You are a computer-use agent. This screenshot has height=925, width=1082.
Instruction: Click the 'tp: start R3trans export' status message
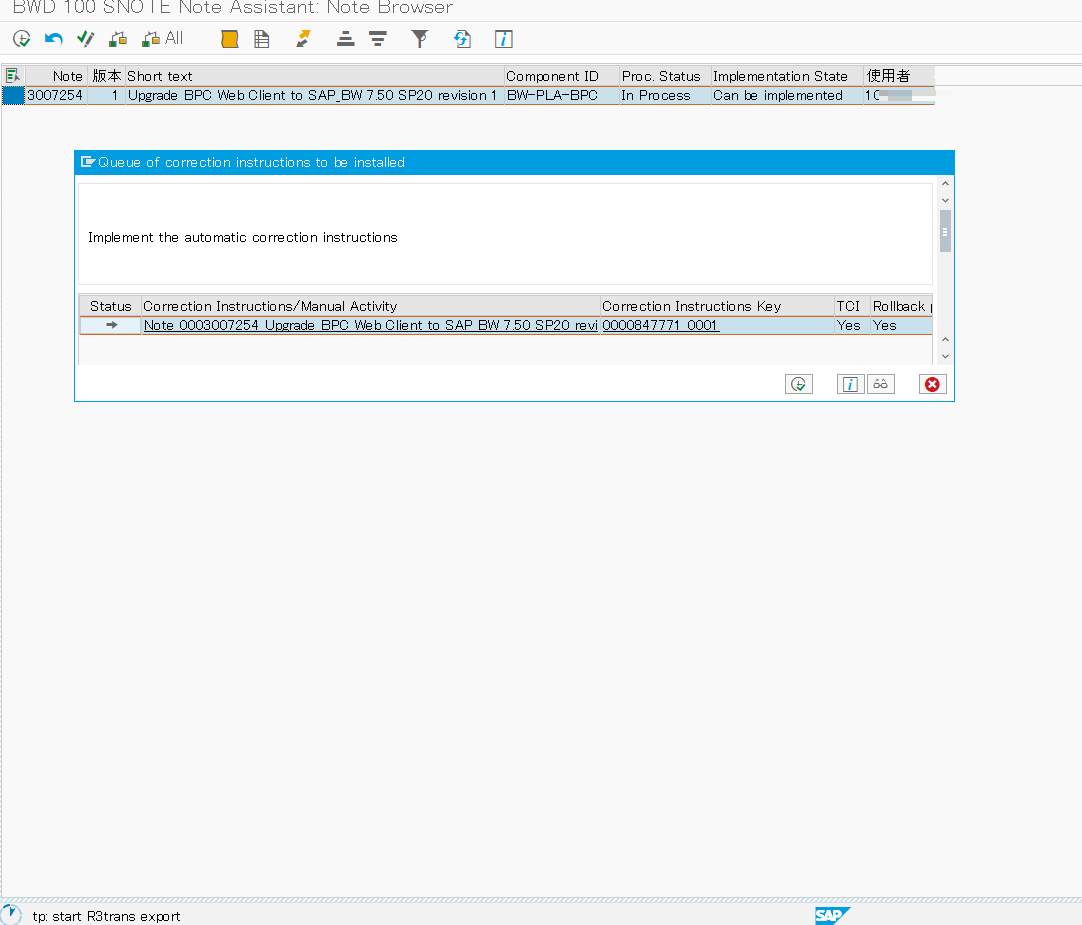pyautogui.click(x=106, y=916)
